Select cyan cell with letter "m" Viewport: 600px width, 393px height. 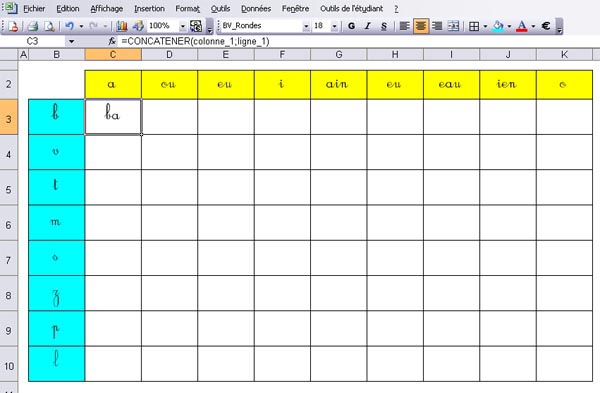tap(57, 223)
